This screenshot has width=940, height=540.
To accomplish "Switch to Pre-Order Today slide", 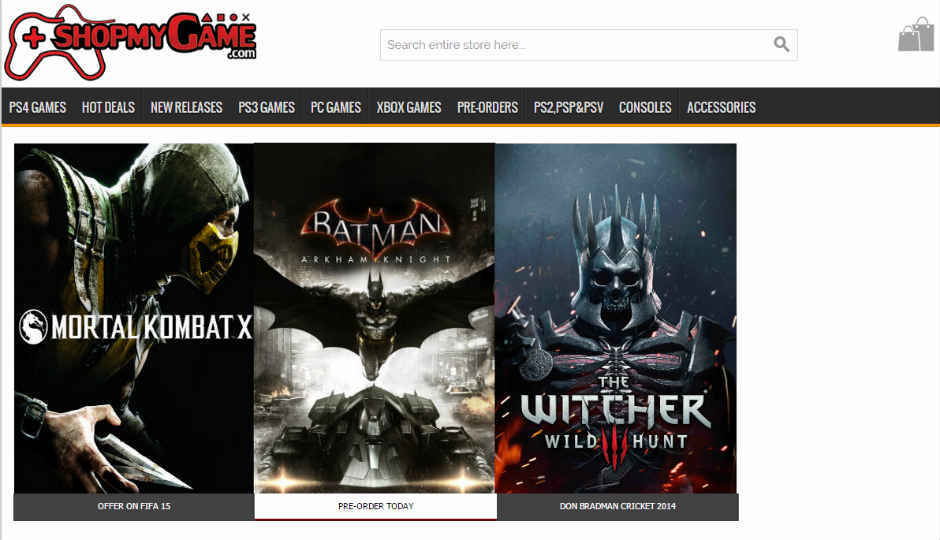I will click(x=376, y=506).
